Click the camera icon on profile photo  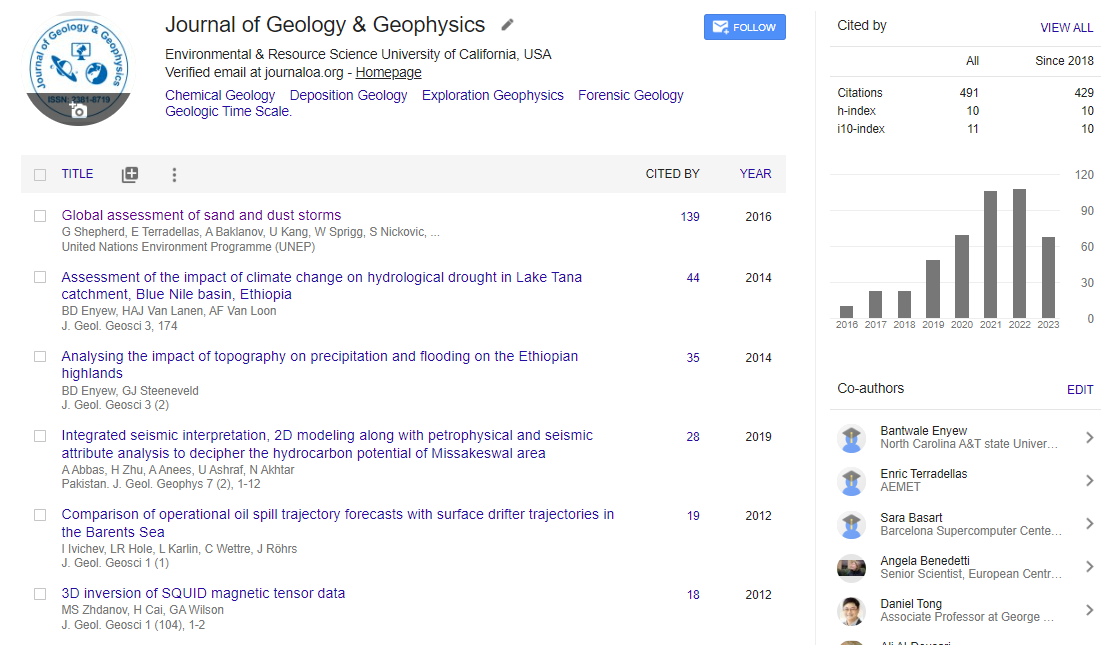(78, 110)
